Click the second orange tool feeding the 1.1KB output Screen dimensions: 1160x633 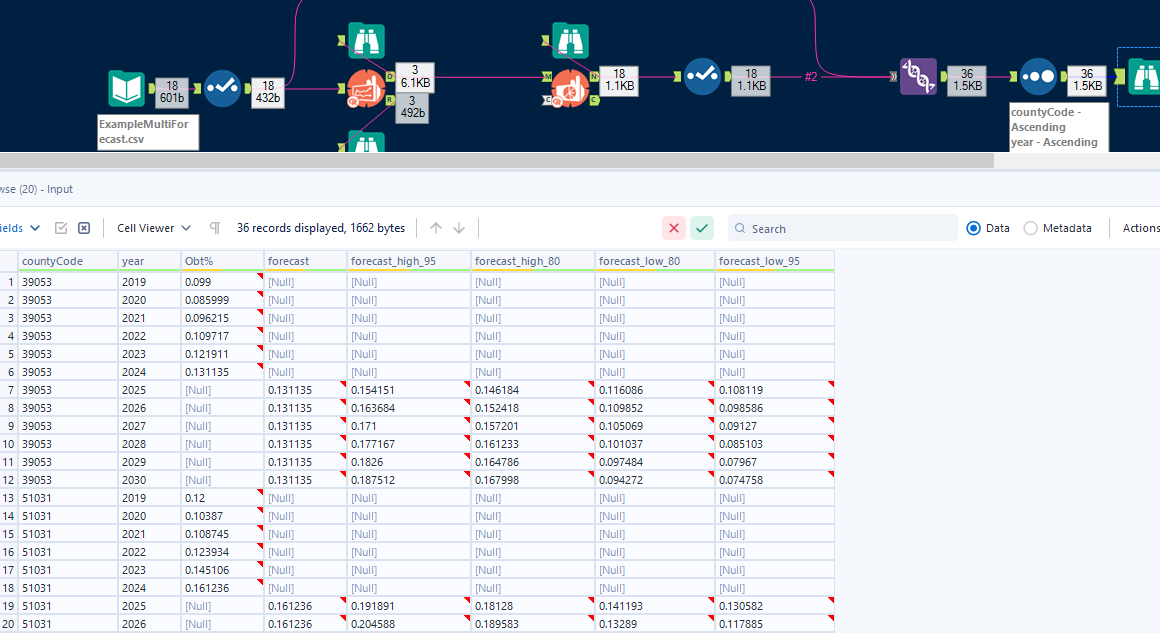pos(570,88)
